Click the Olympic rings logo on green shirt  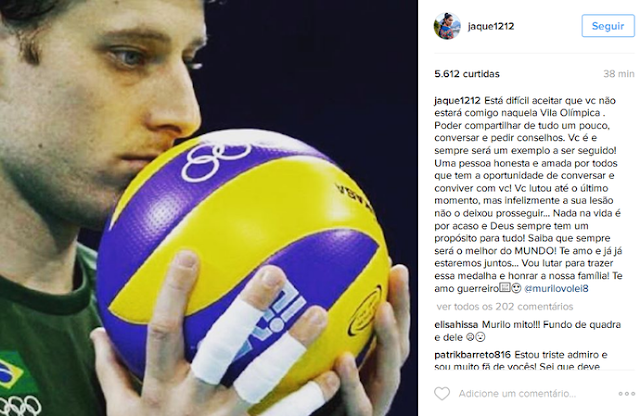tap(19, 405)
